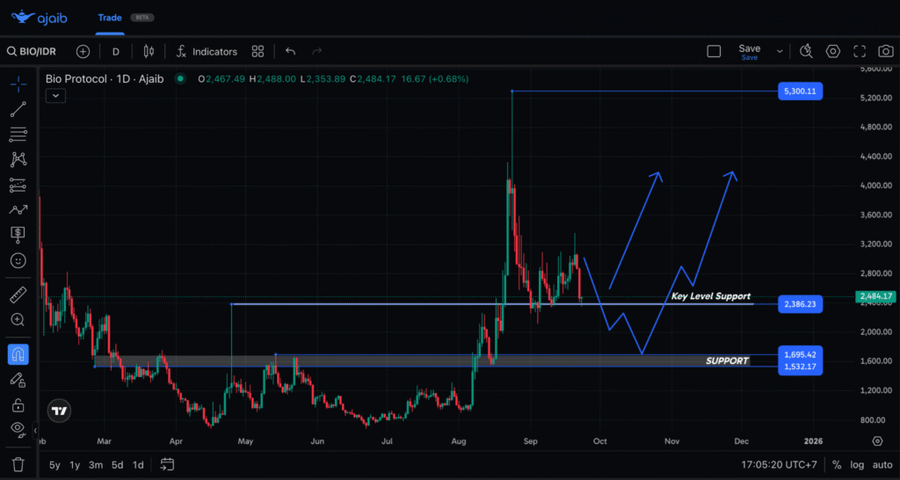The width and height of the screenshot is (900, 480).
Task: Click the current price tag 2,484.17
Action: 876,296
